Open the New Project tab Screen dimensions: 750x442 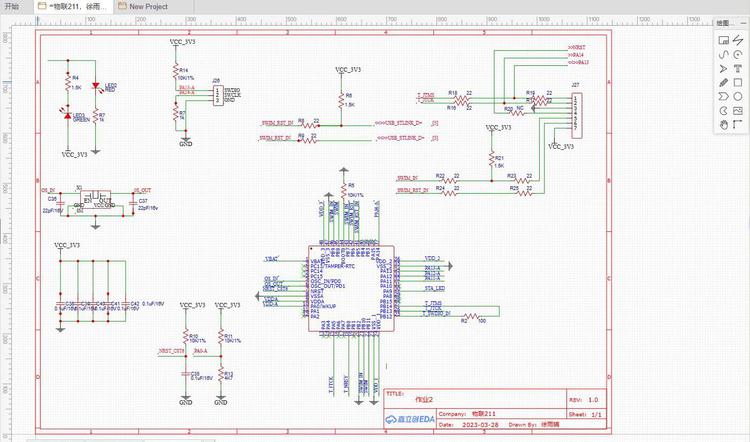[148, 7]
